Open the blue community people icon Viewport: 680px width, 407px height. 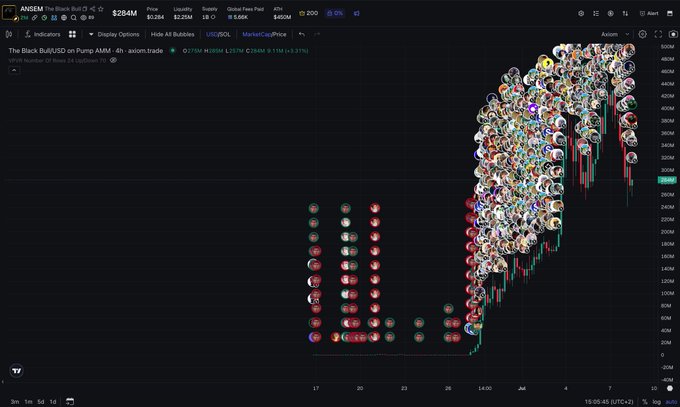(54, 18)
